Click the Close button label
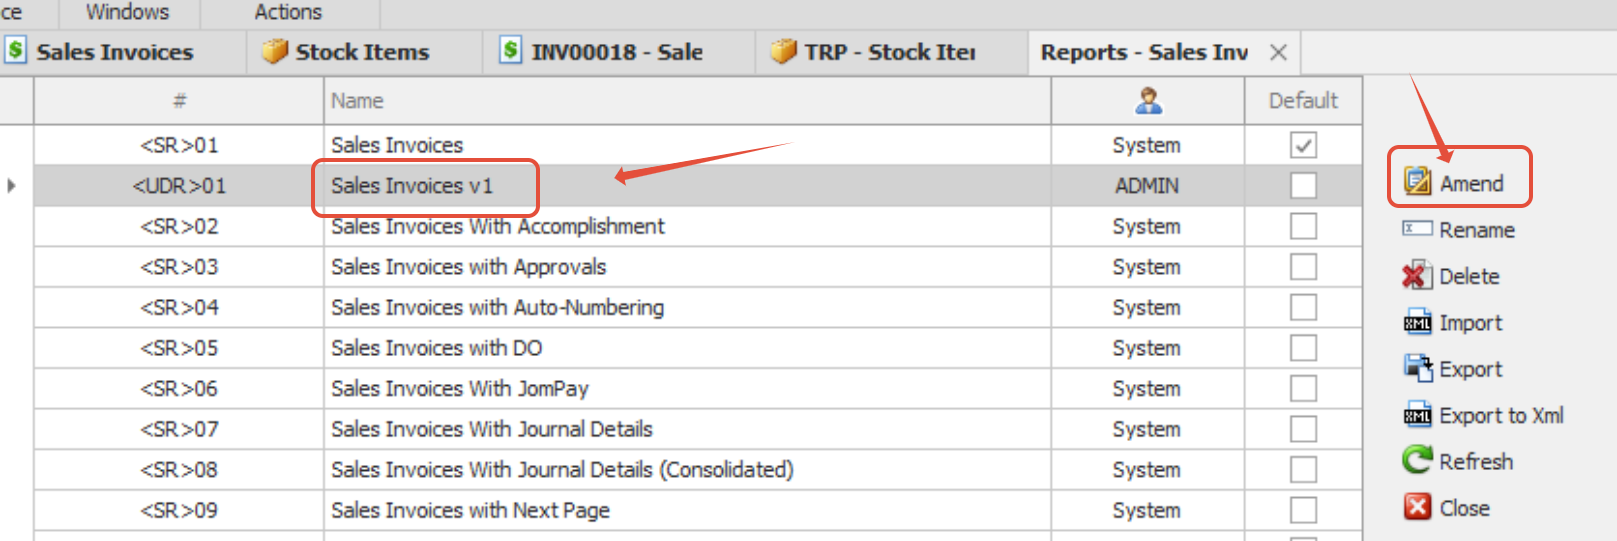The height and width of the screenshot is (541, 1617). [x=1464, y=508]
